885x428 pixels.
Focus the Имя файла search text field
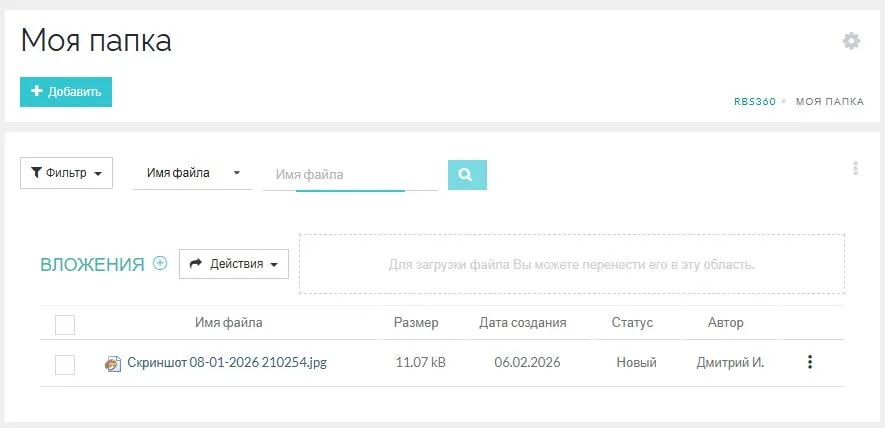350,174
